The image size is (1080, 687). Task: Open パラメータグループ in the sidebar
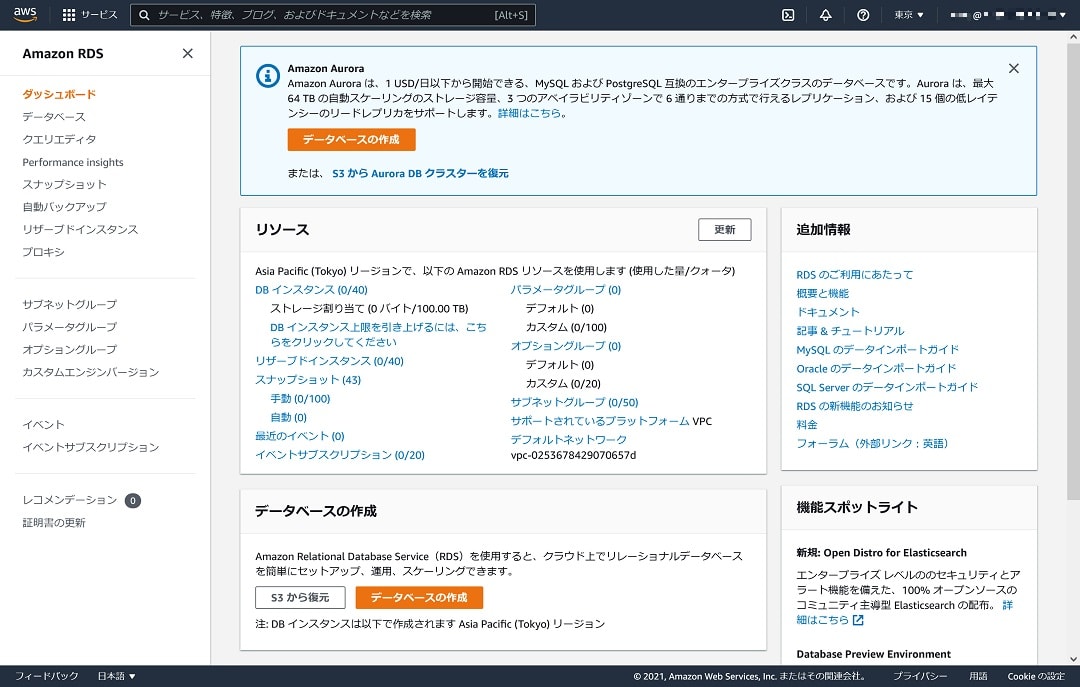[x=70, y=327]
